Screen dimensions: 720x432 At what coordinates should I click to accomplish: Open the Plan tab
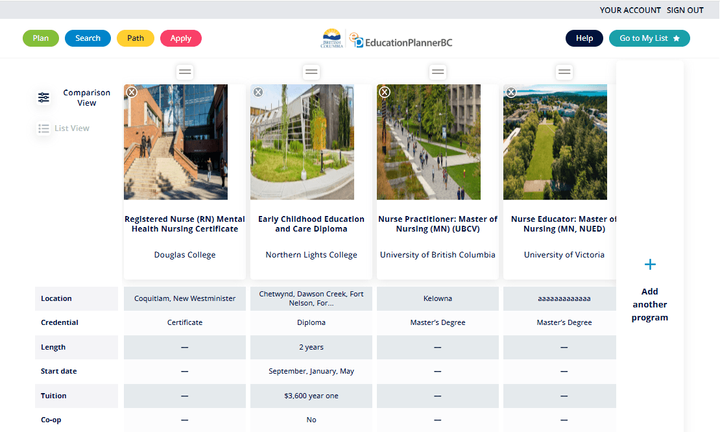point(41,38)
